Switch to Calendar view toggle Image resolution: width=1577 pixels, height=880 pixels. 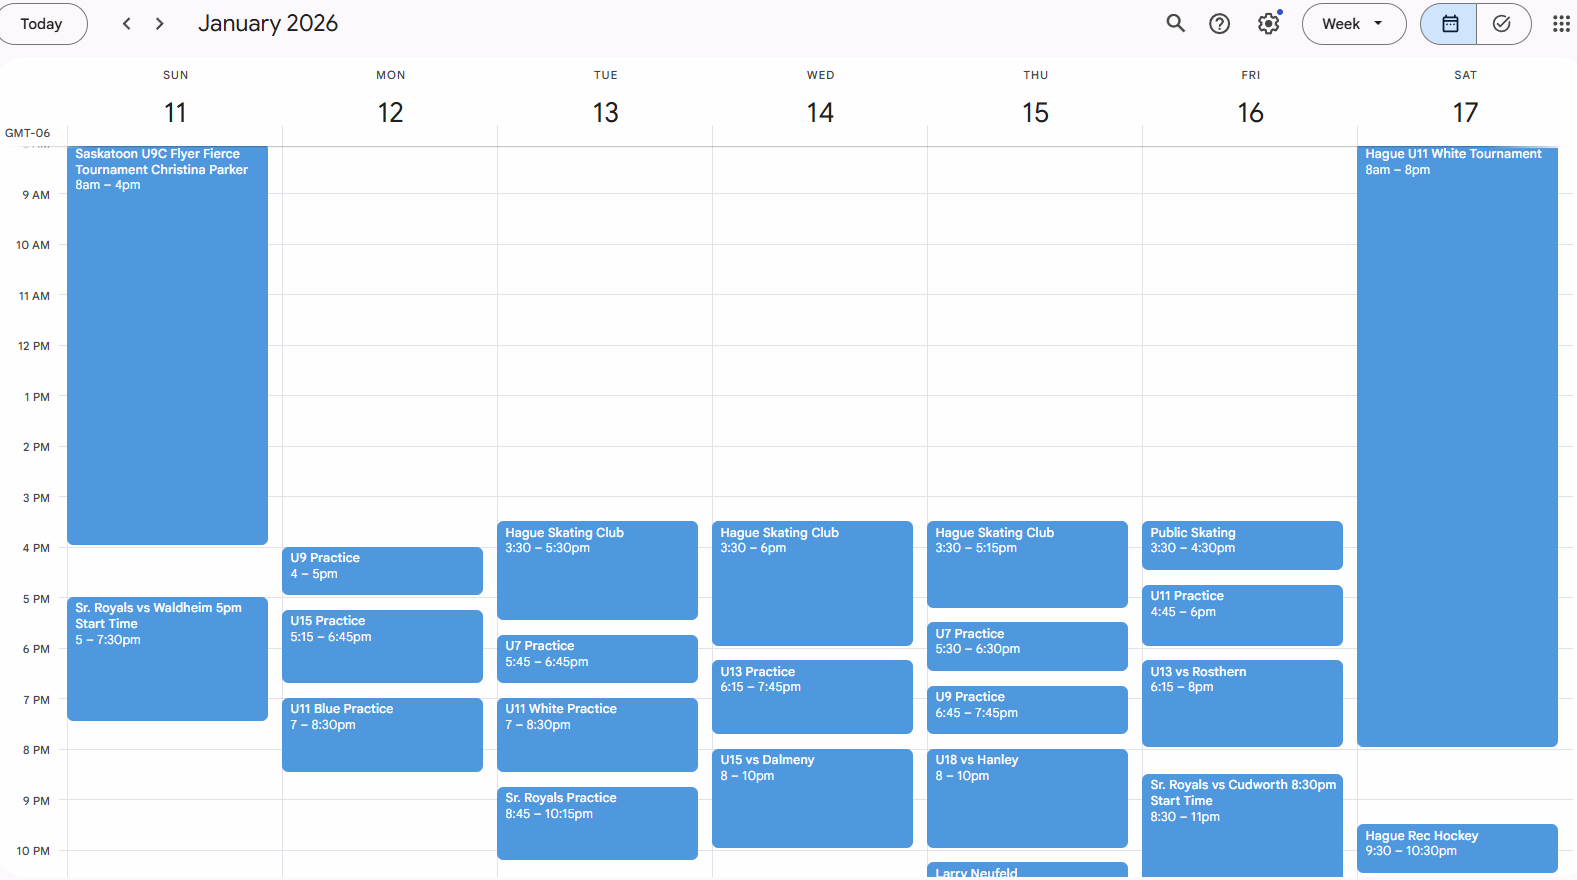click(1449, 24)
